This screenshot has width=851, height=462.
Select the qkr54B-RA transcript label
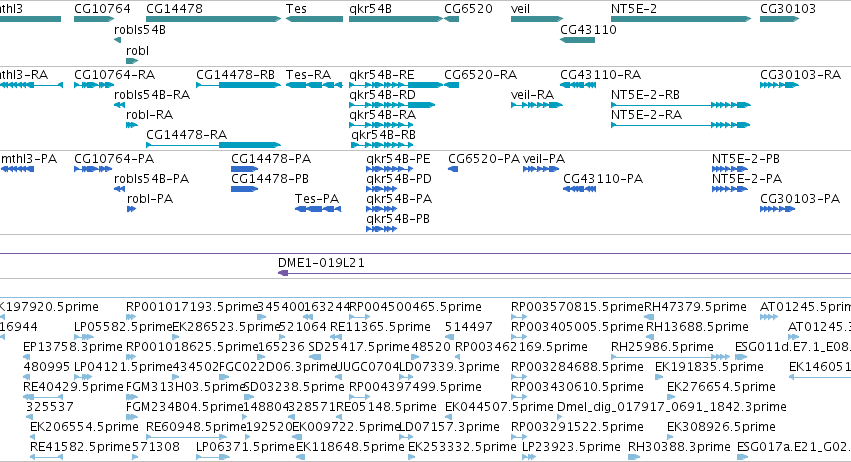(x=383, y=115)
